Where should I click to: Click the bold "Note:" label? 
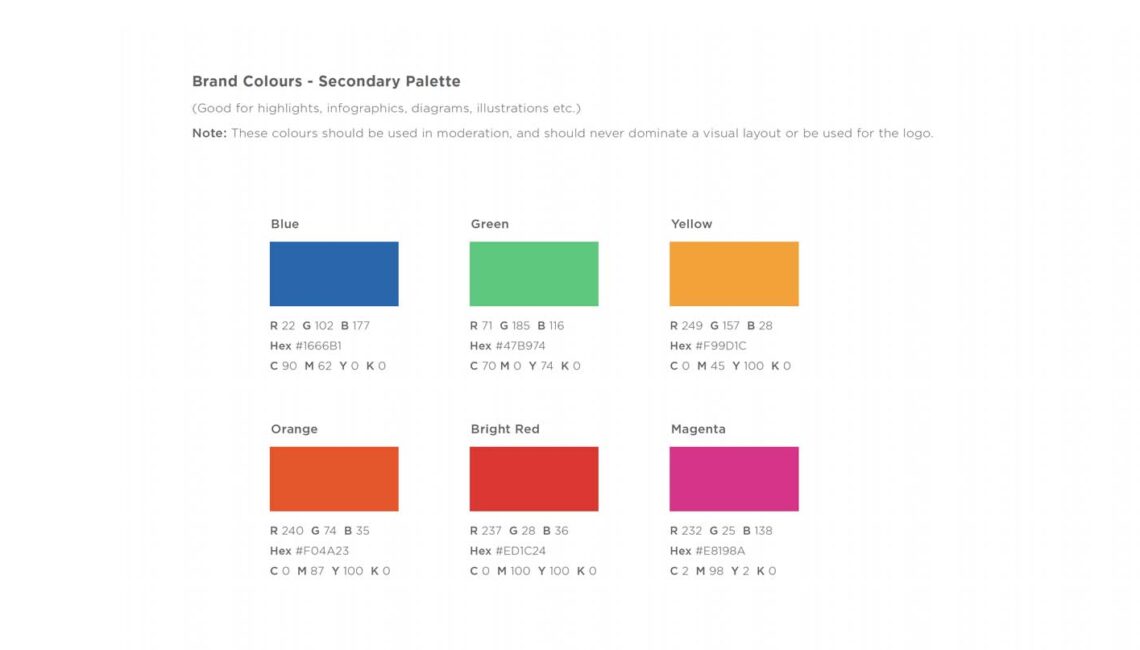click(209, 133)
